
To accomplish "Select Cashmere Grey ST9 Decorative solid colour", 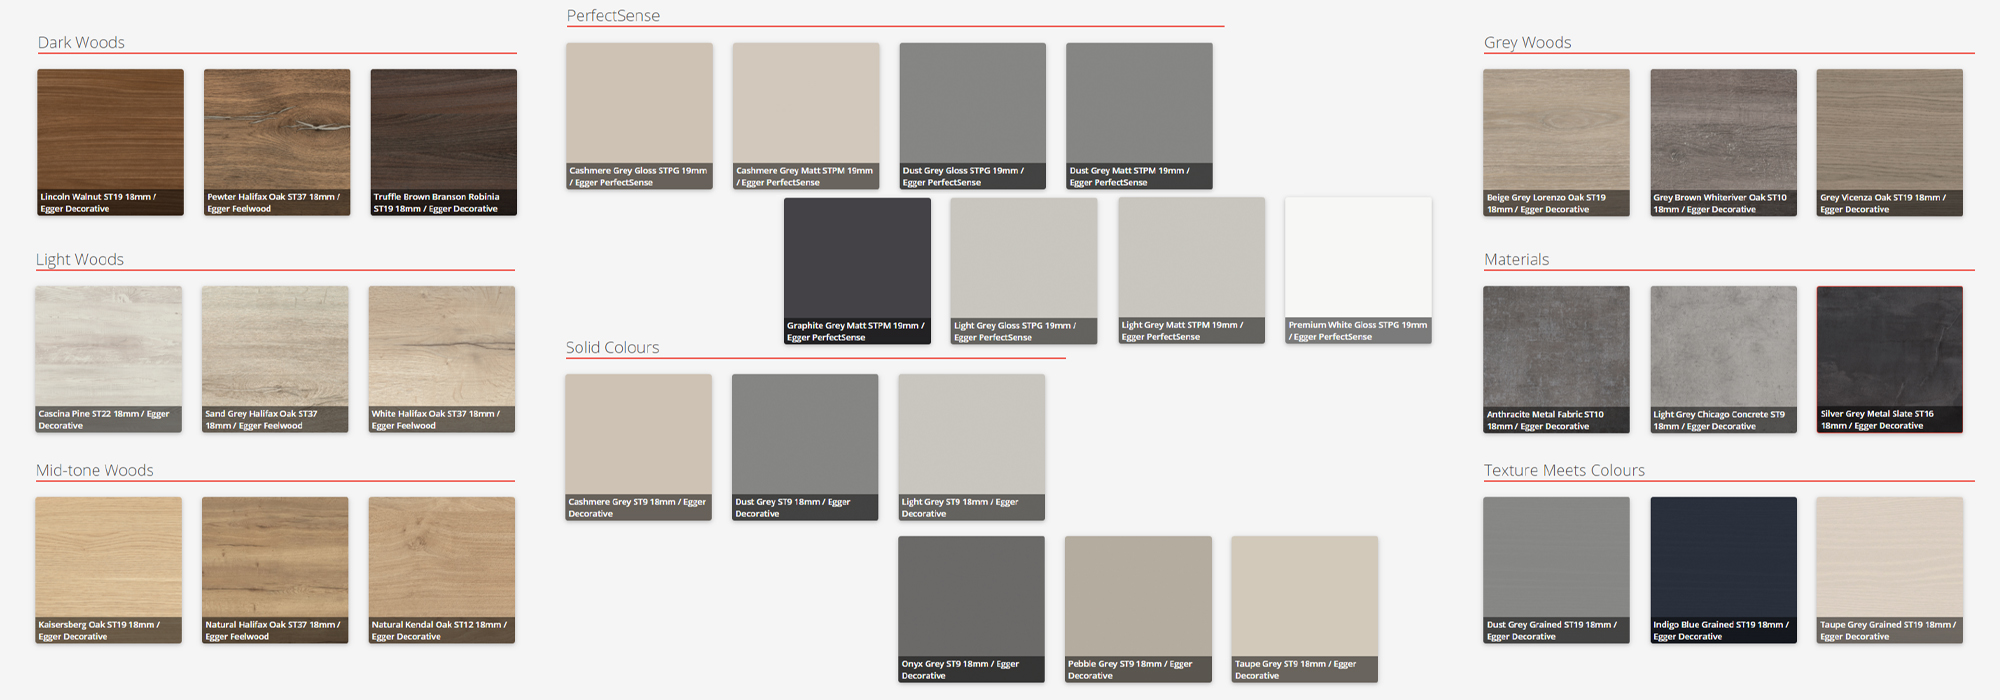I will click(639, 447).
